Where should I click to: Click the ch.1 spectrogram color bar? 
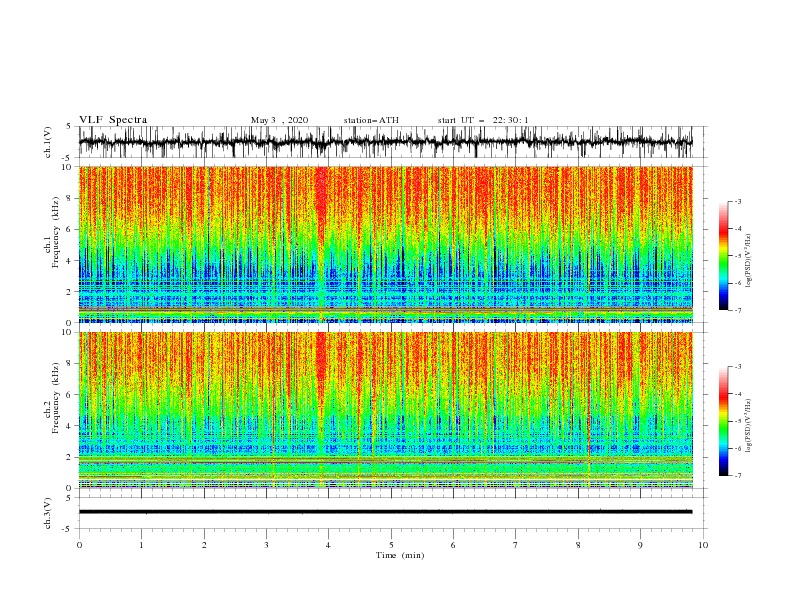723,256
